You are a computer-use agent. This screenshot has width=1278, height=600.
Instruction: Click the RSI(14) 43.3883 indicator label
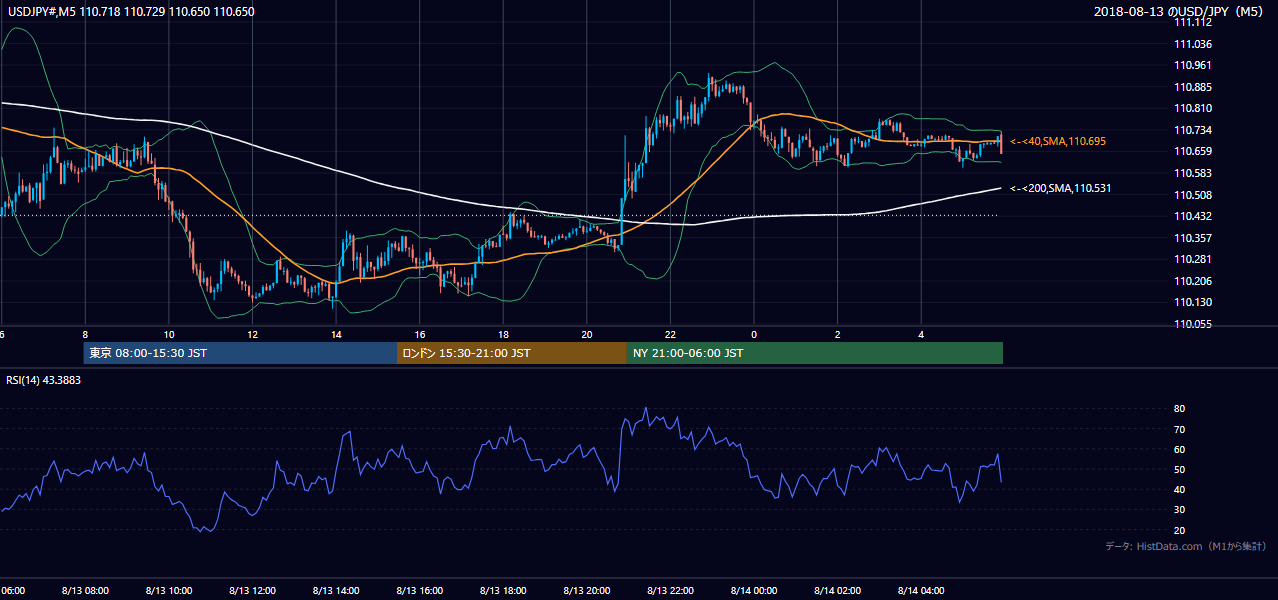click(44, 379)
